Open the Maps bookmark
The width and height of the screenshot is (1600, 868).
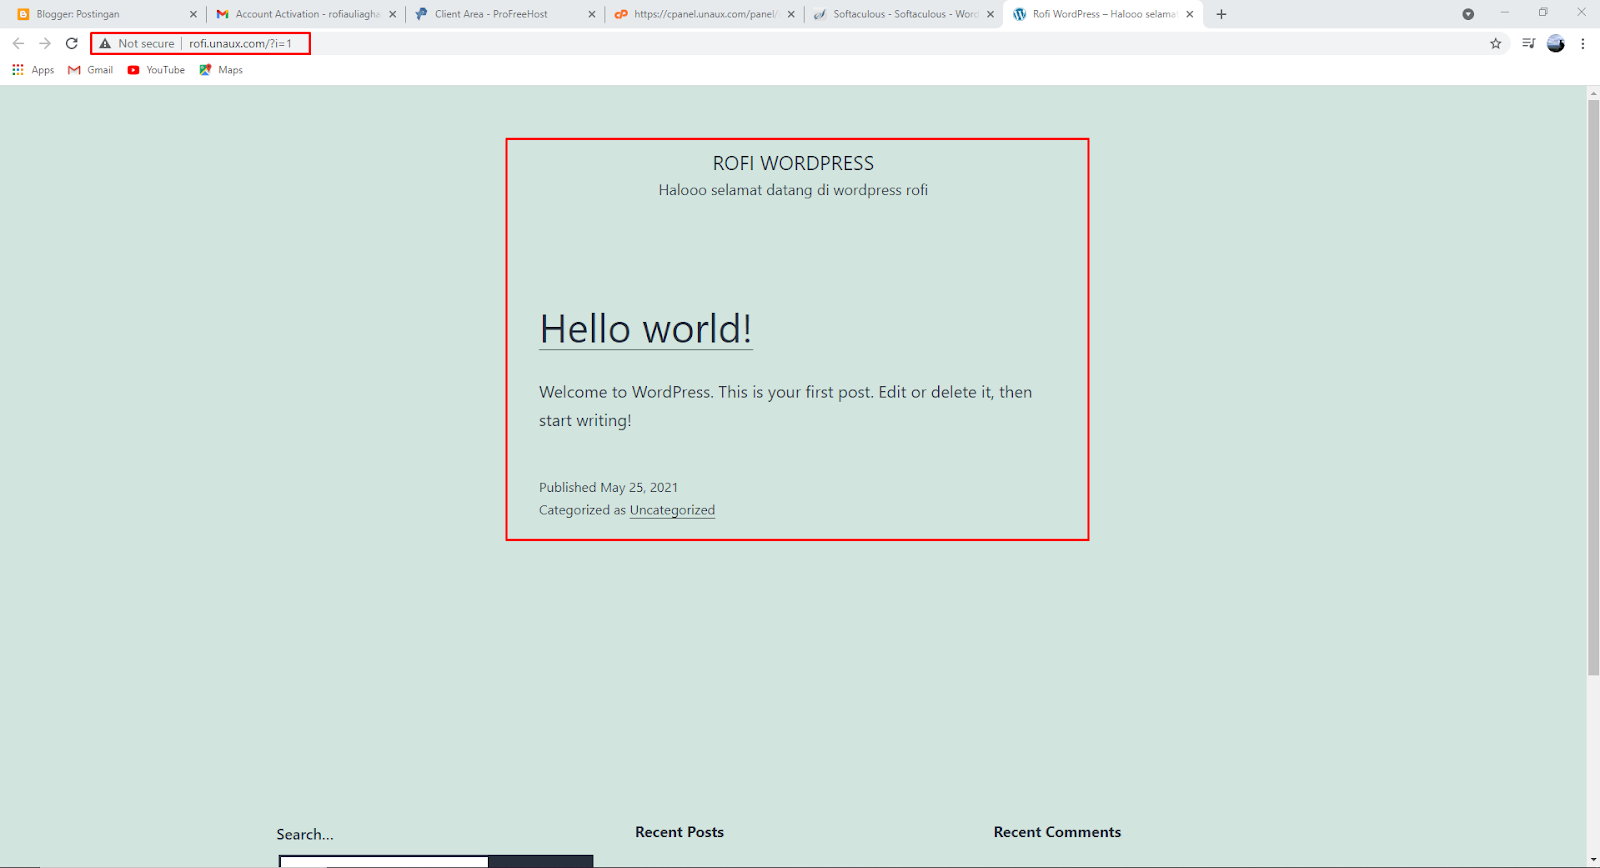221,70
